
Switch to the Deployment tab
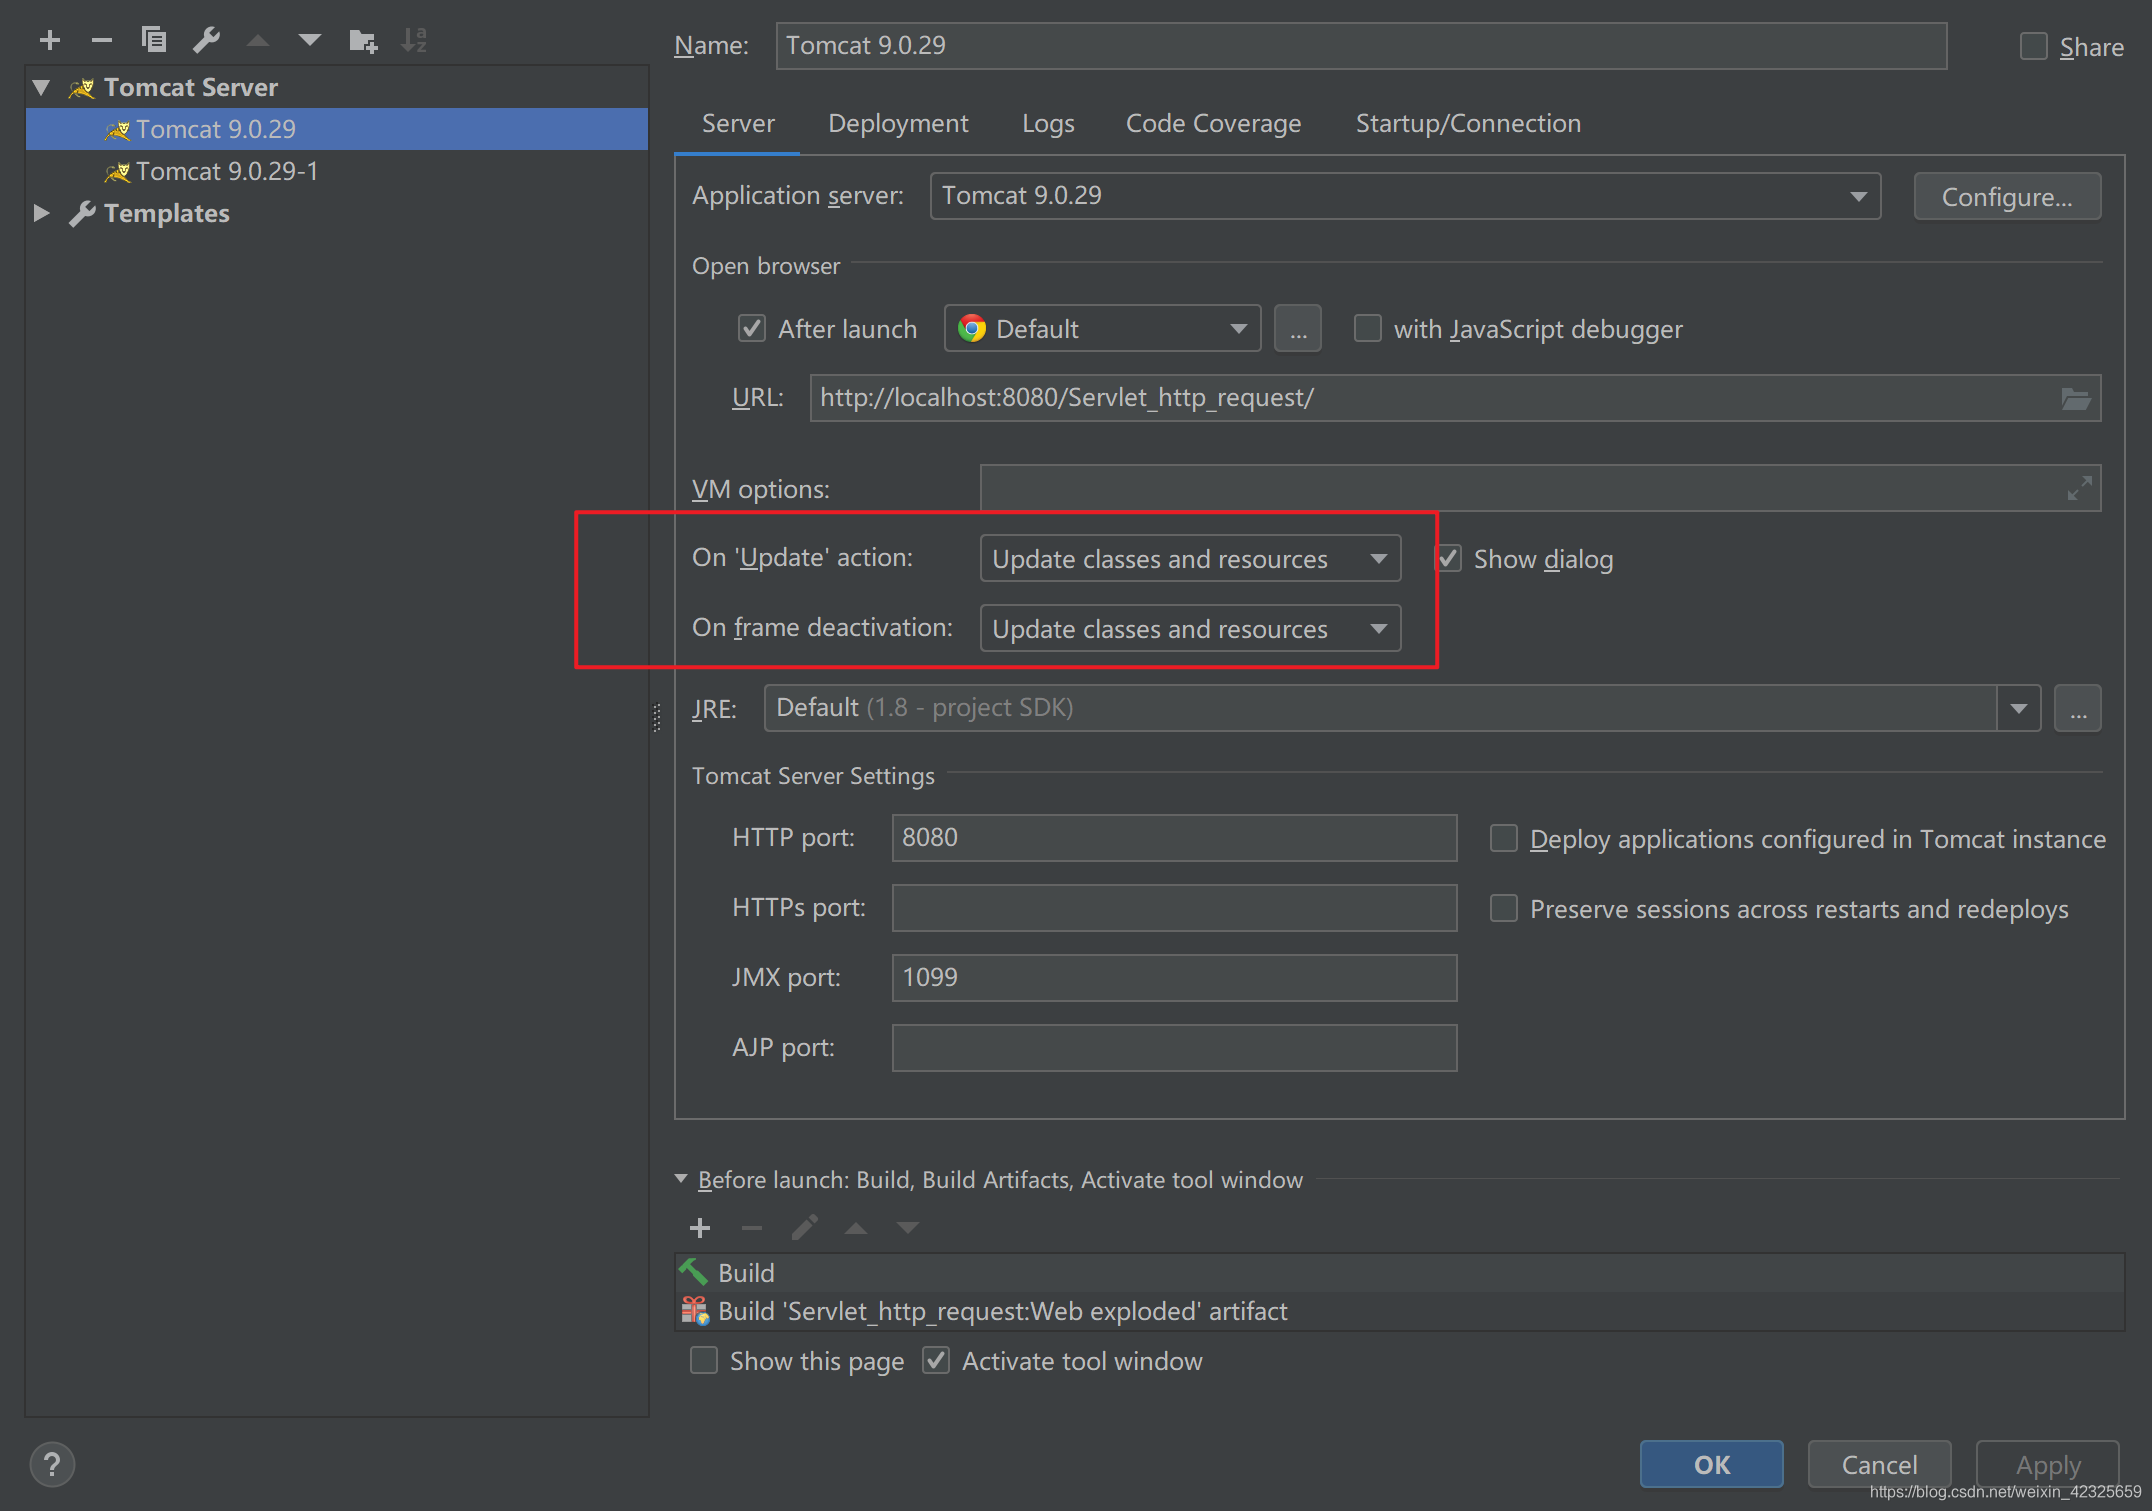(897, 124)
